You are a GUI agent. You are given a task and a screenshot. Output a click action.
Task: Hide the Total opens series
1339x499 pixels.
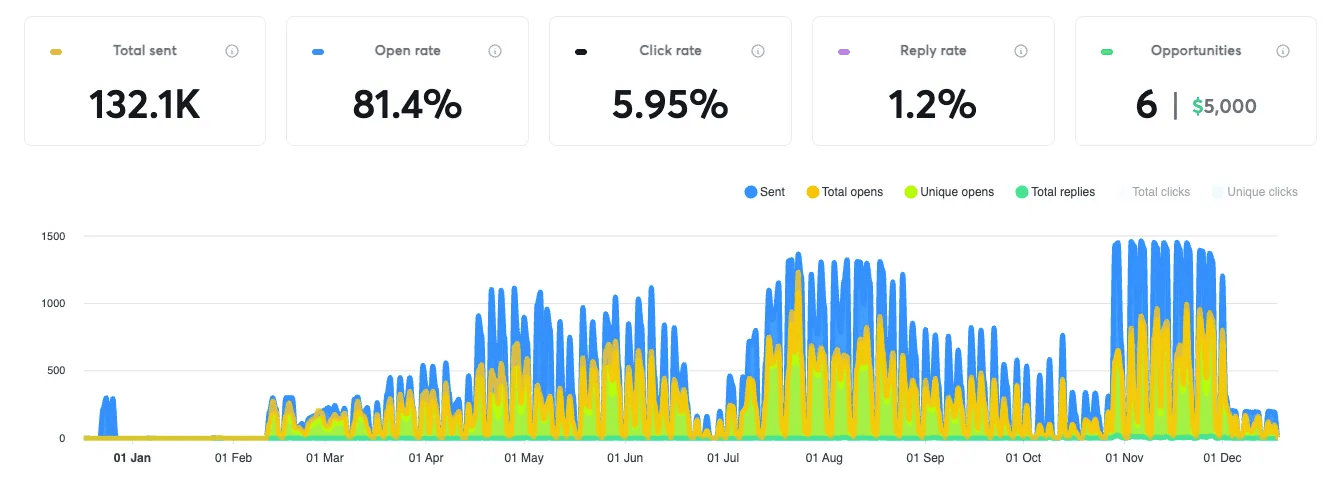point(844,192)
